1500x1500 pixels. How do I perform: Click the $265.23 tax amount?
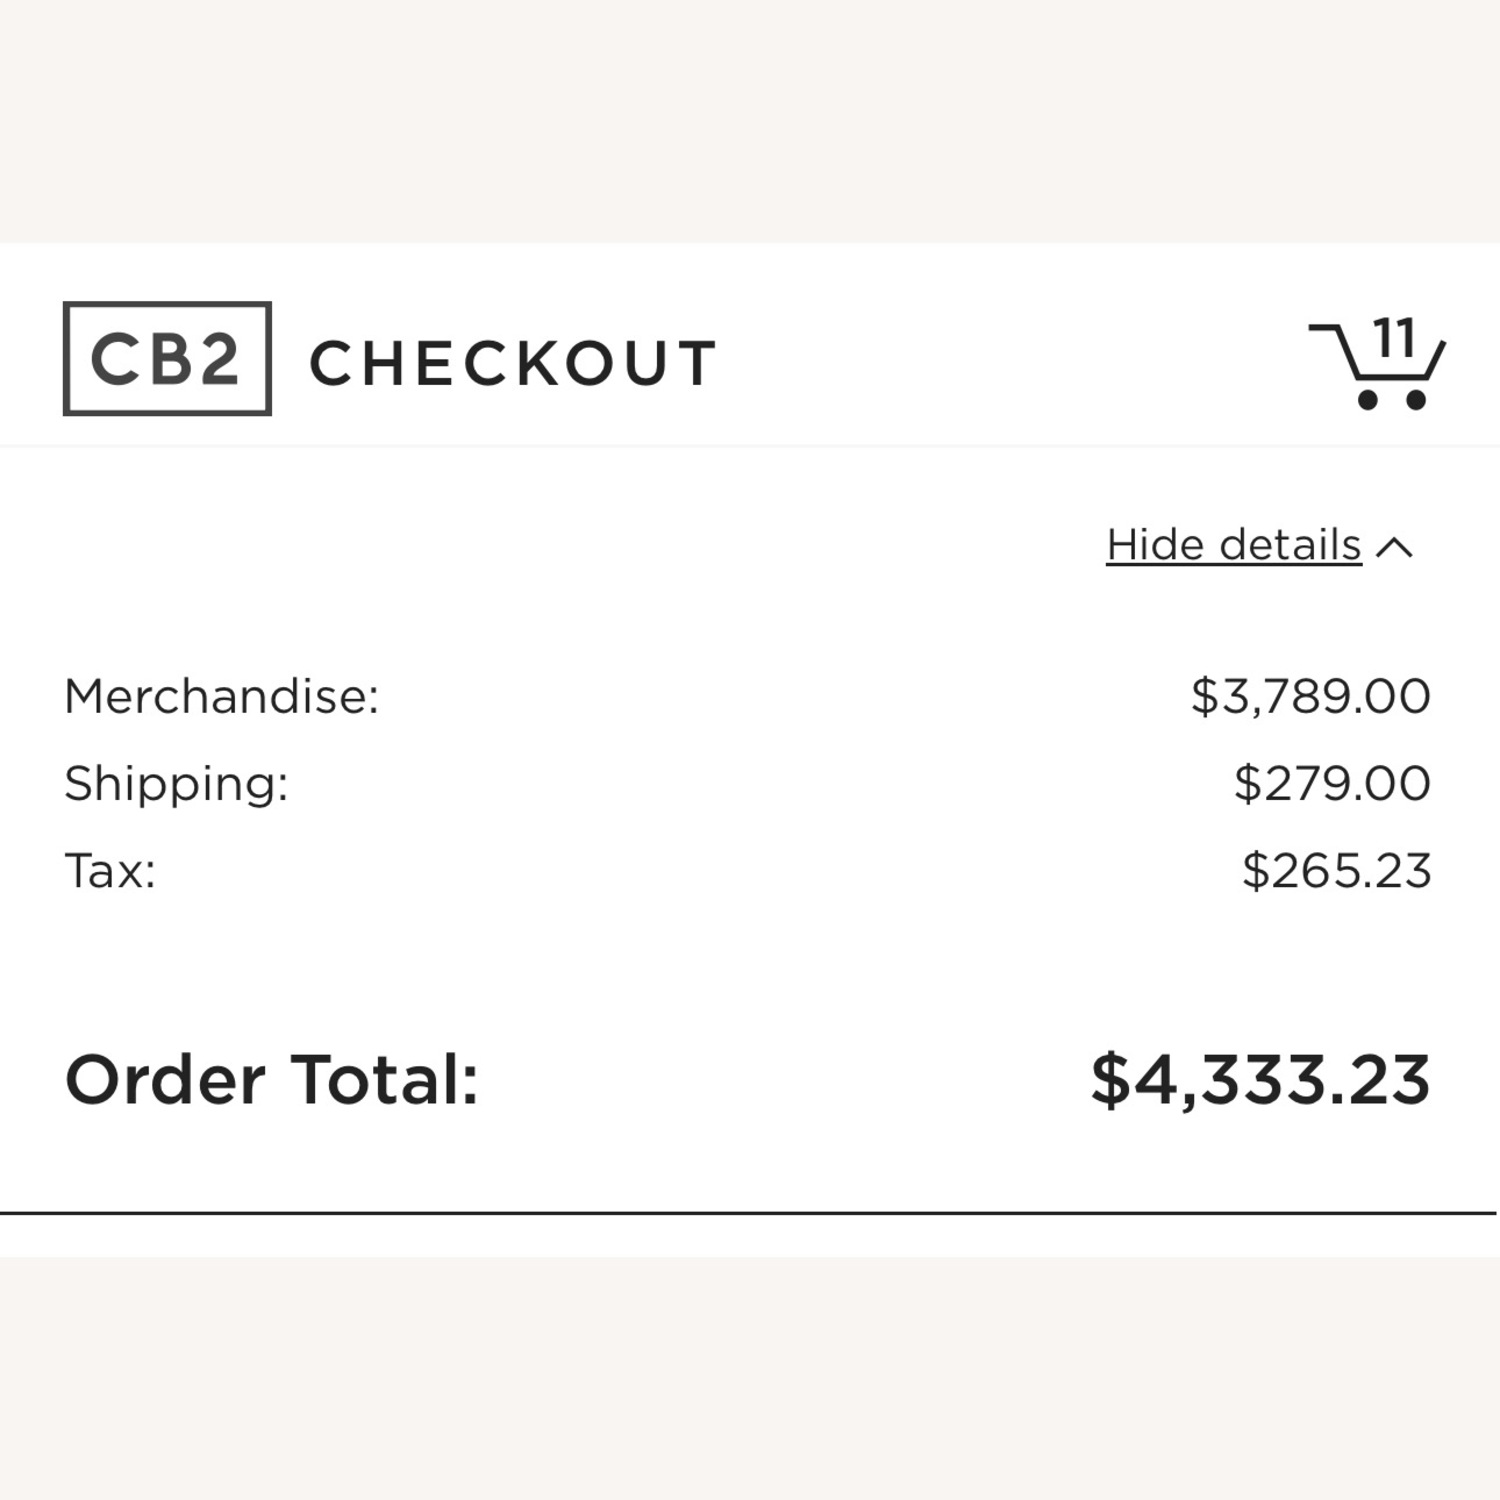(x=1336, y=870)
